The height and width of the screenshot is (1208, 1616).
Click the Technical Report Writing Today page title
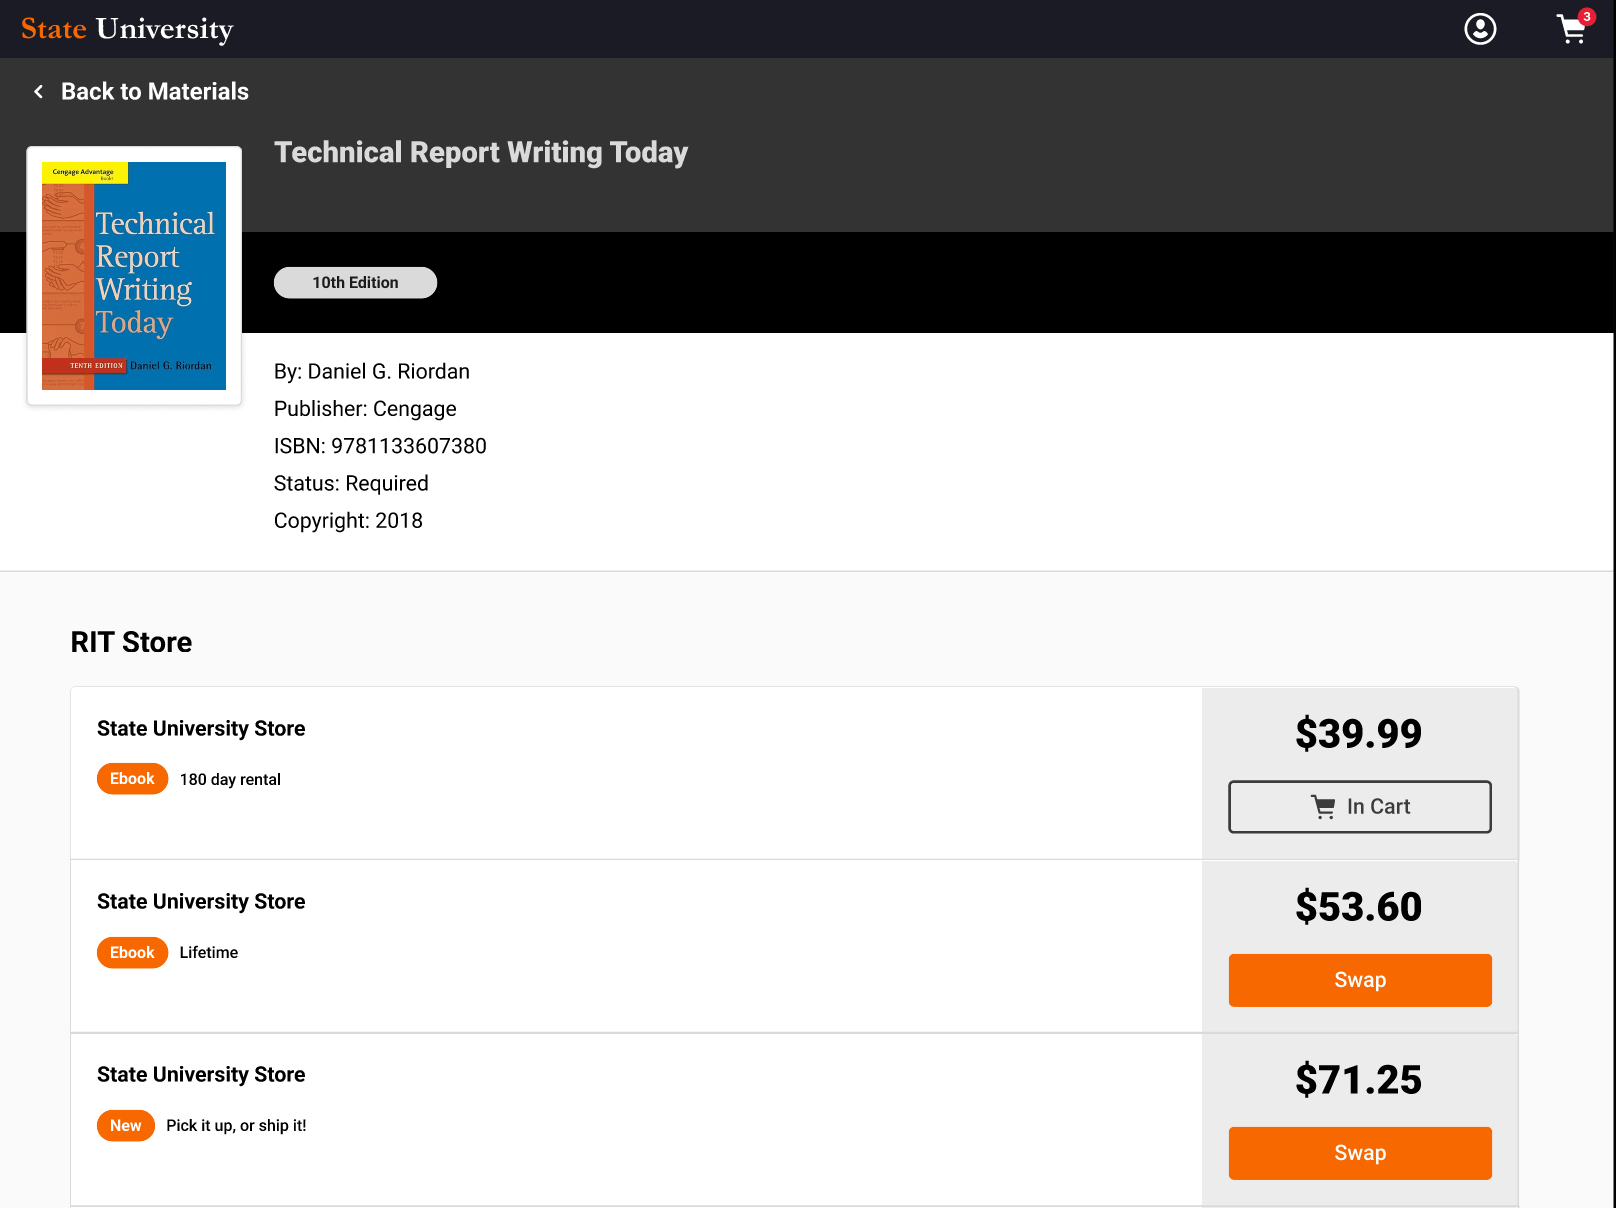(x=481, y=152)
